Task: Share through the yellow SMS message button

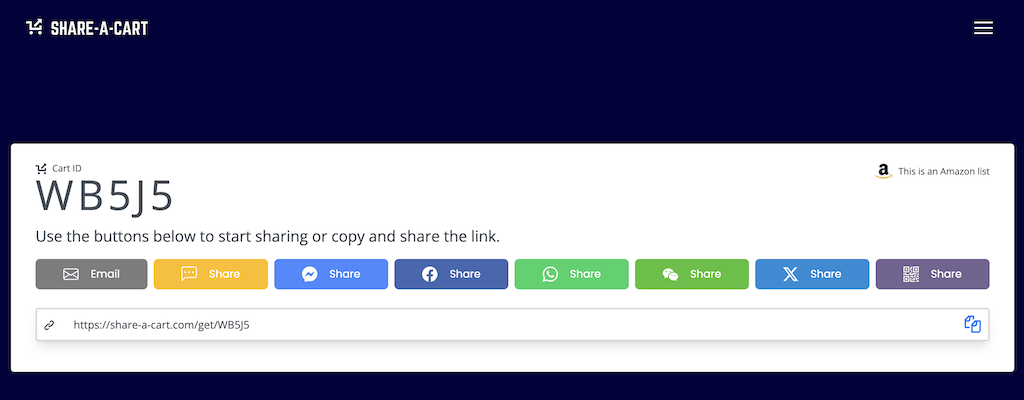Action: click(211, 274)
